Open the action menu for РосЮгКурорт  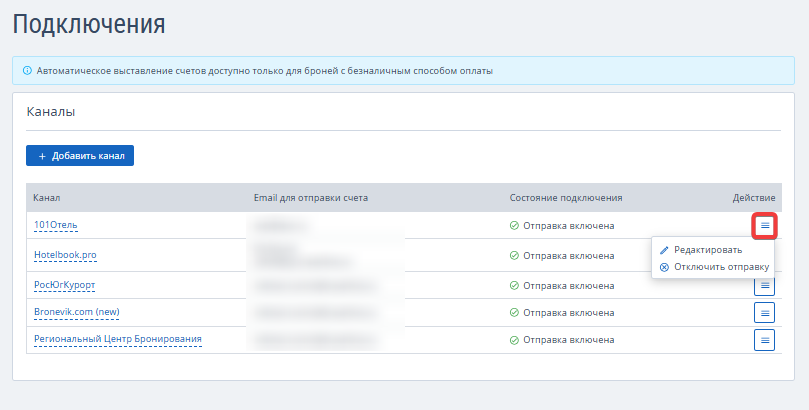pos(765,285)
